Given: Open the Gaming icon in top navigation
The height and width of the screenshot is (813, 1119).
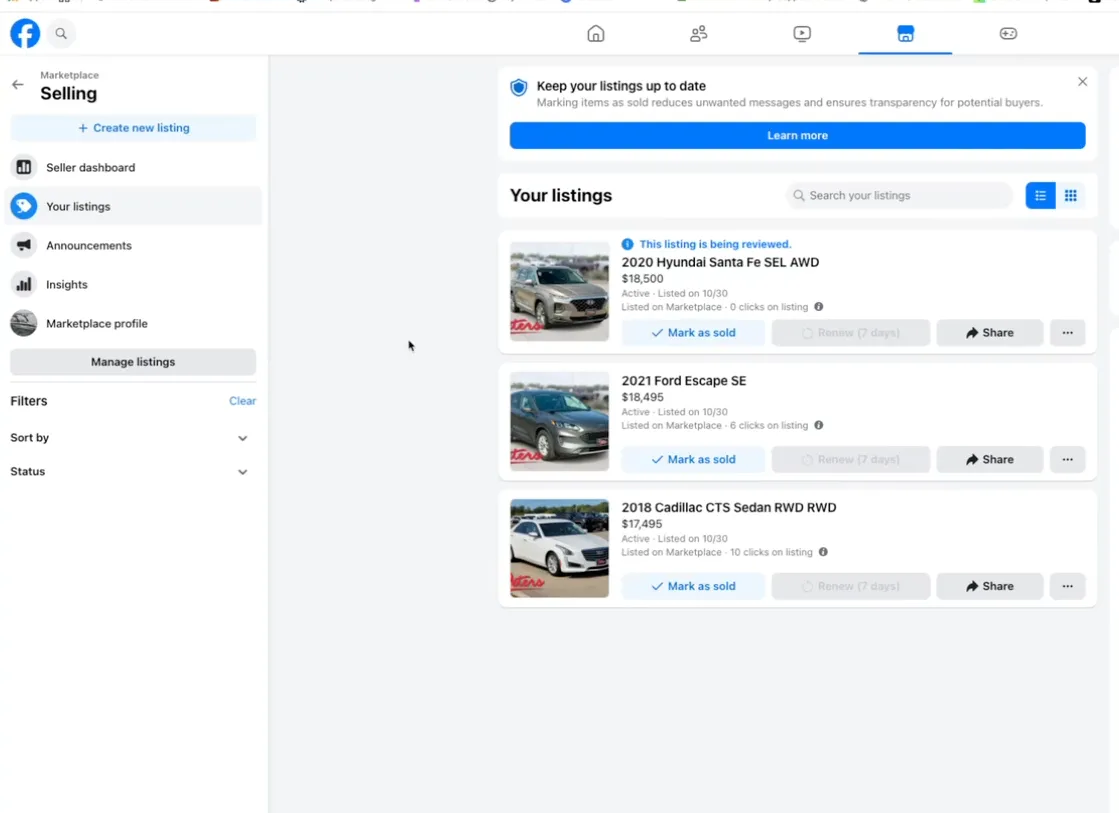Looking at the screenshot, I should coord(1008,34).
